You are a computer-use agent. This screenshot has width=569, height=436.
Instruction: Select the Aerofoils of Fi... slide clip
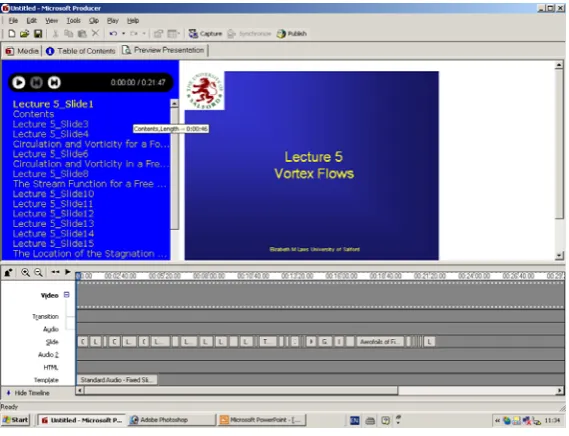tap(380, 342)
